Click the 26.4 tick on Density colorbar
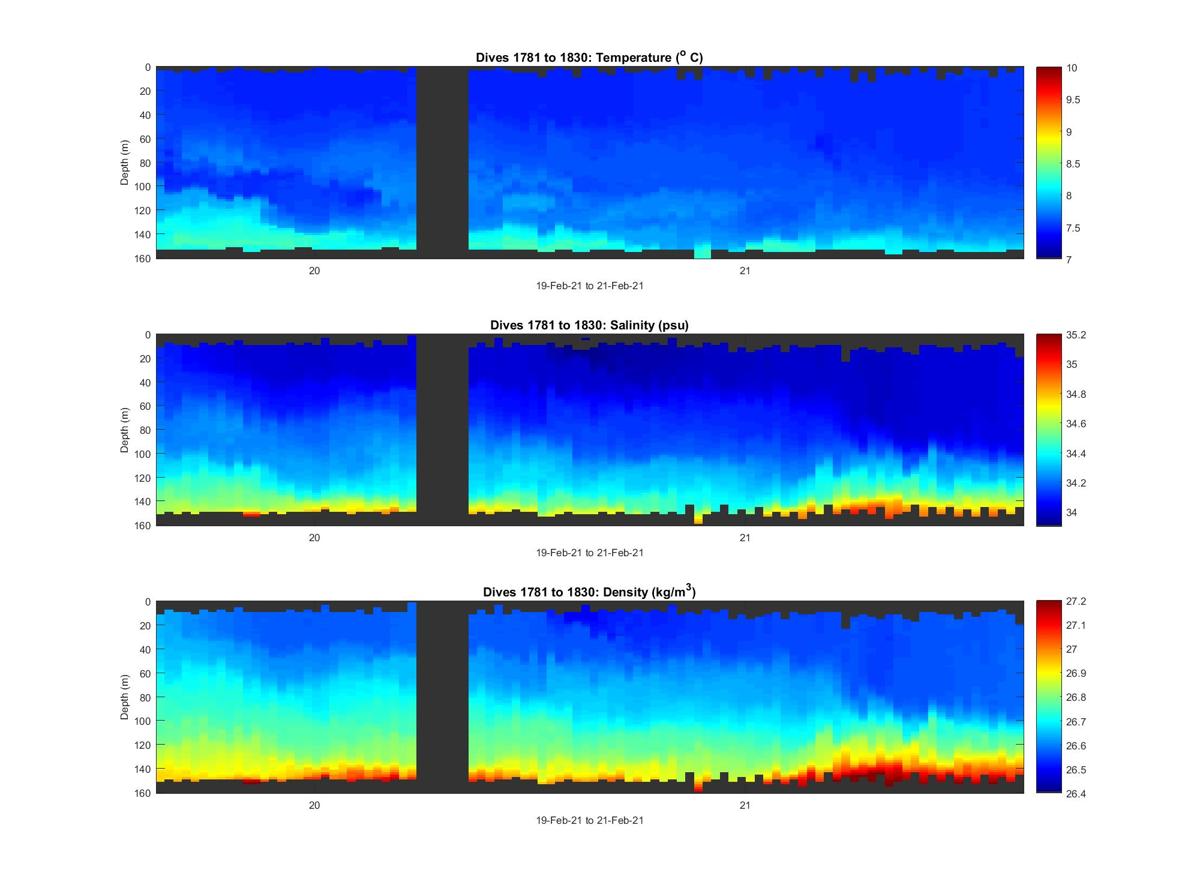The height and width of the screenshot is (892, 1200). click(x=1076, y=793)
